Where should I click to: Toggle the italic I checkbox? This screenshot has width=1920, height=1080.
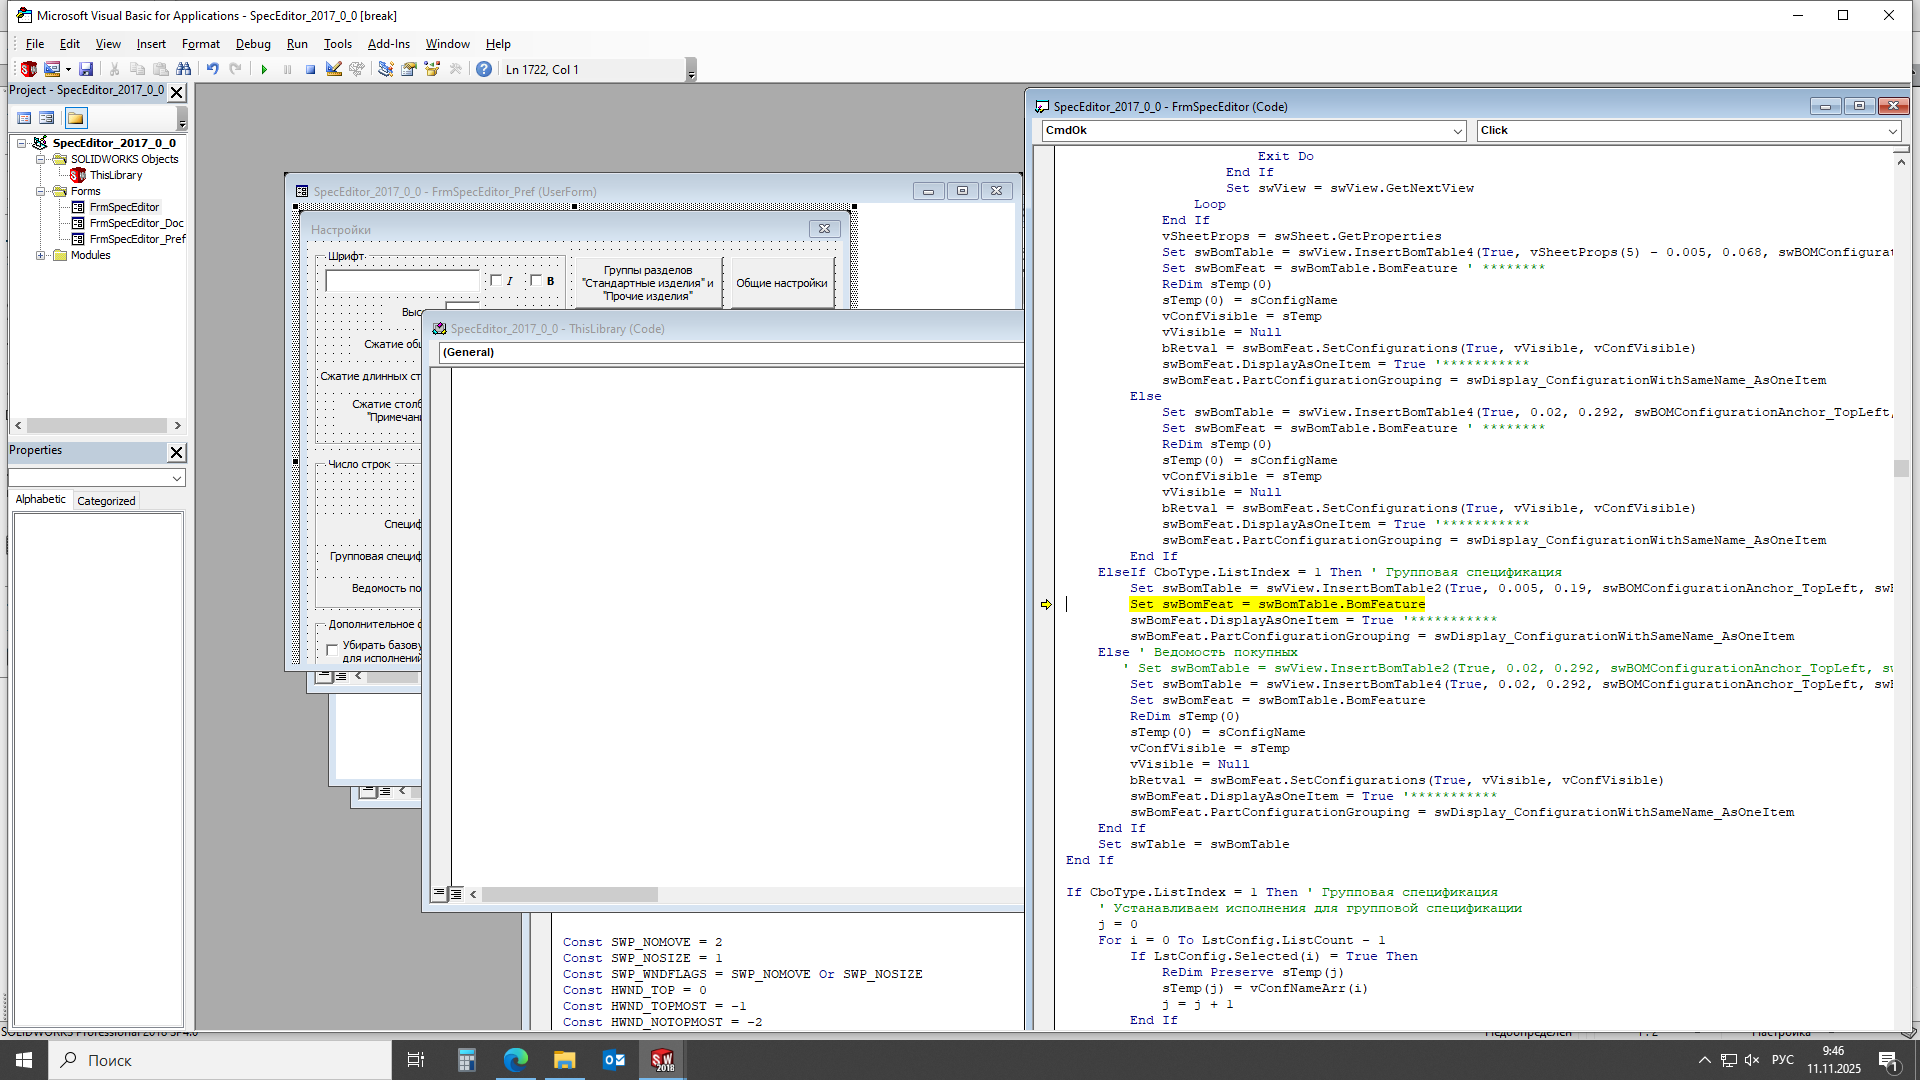click(x=496, y=281)
